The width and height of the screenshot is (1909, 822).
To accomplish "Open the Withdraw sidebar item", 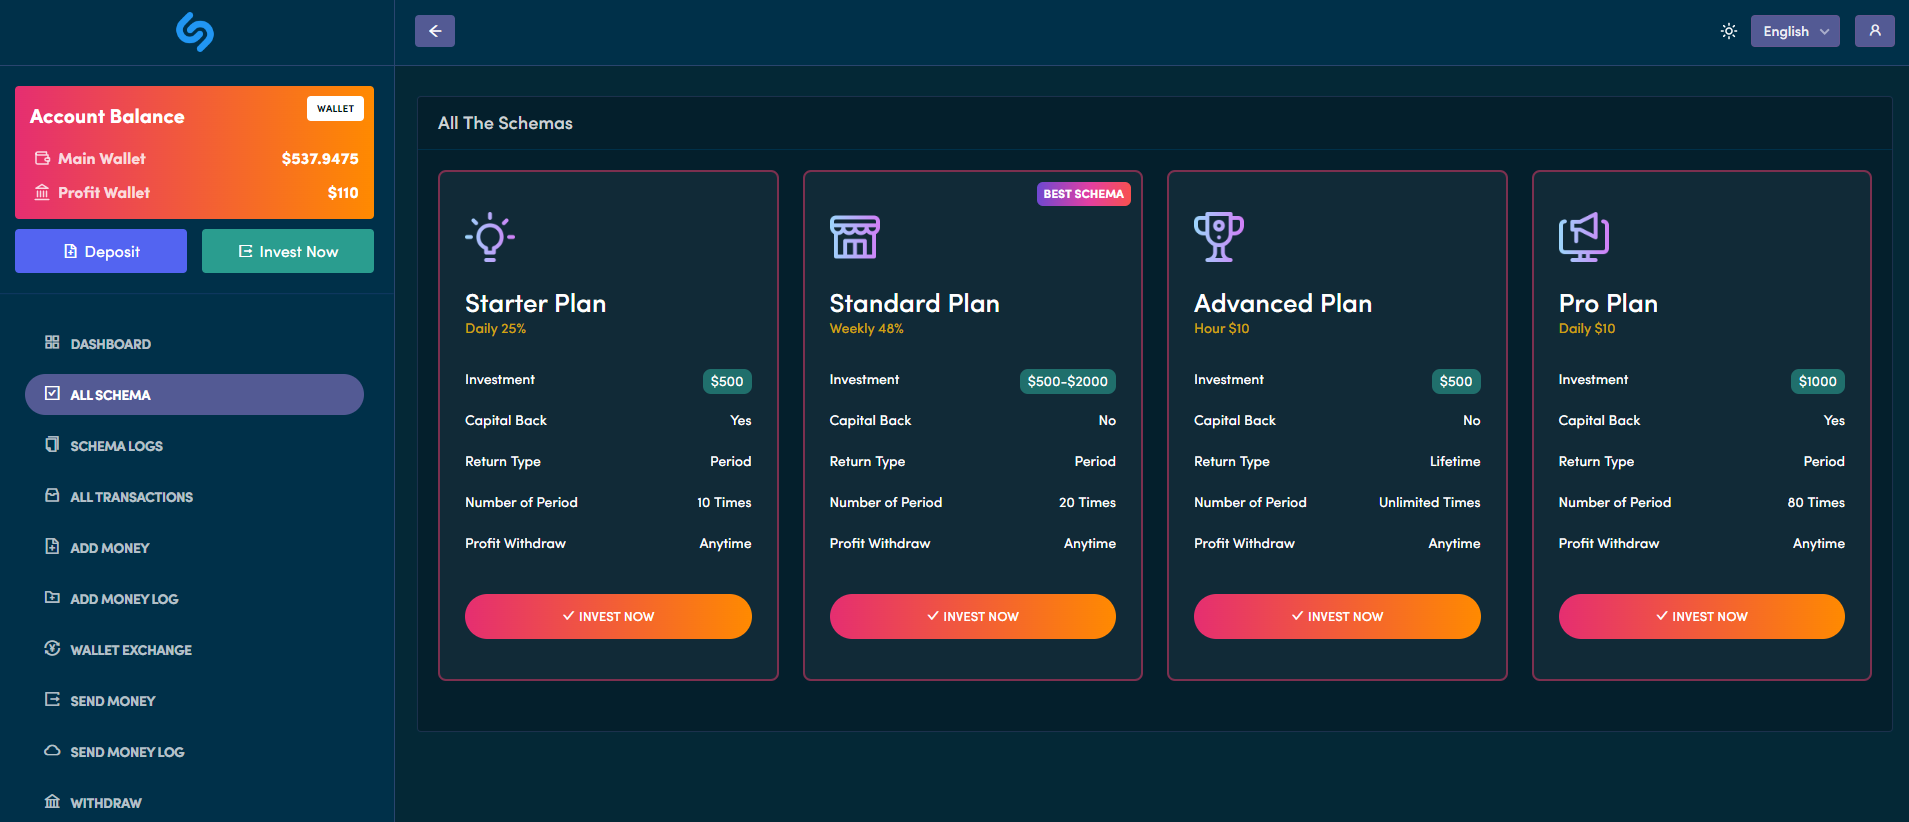I will tap(105, 803).
